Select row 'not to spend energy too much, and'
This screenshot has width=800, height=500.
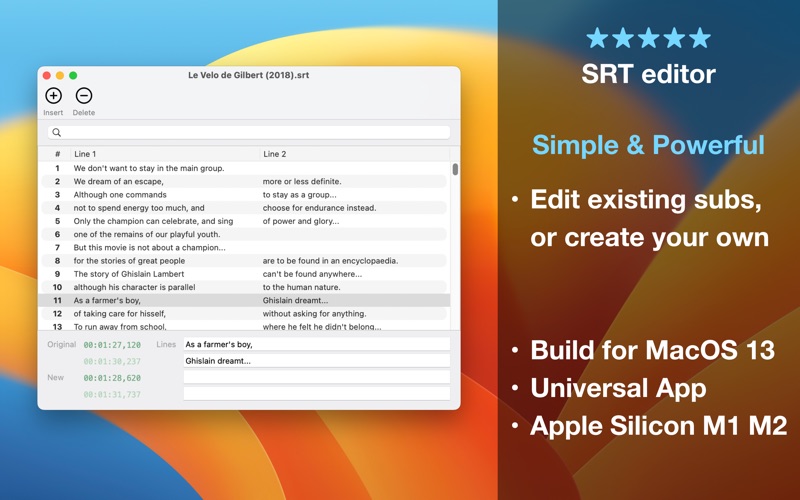tap(244, 208)
